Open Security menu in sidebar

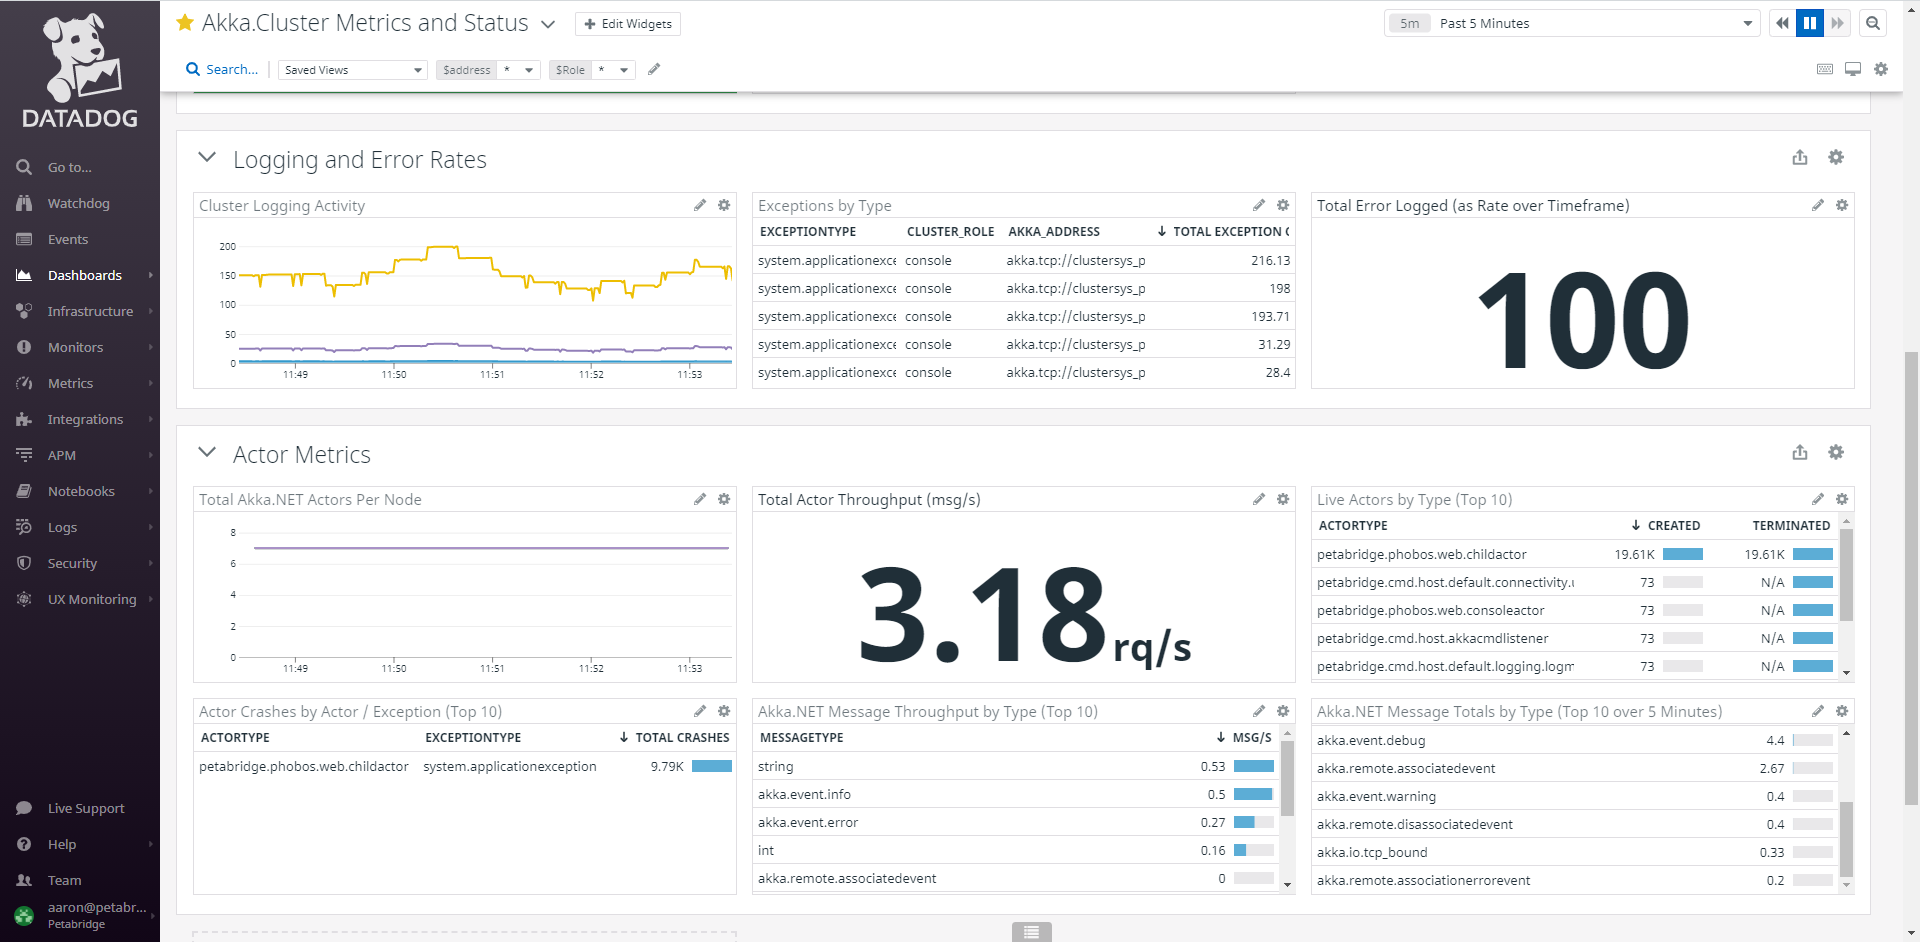(80, 563)
